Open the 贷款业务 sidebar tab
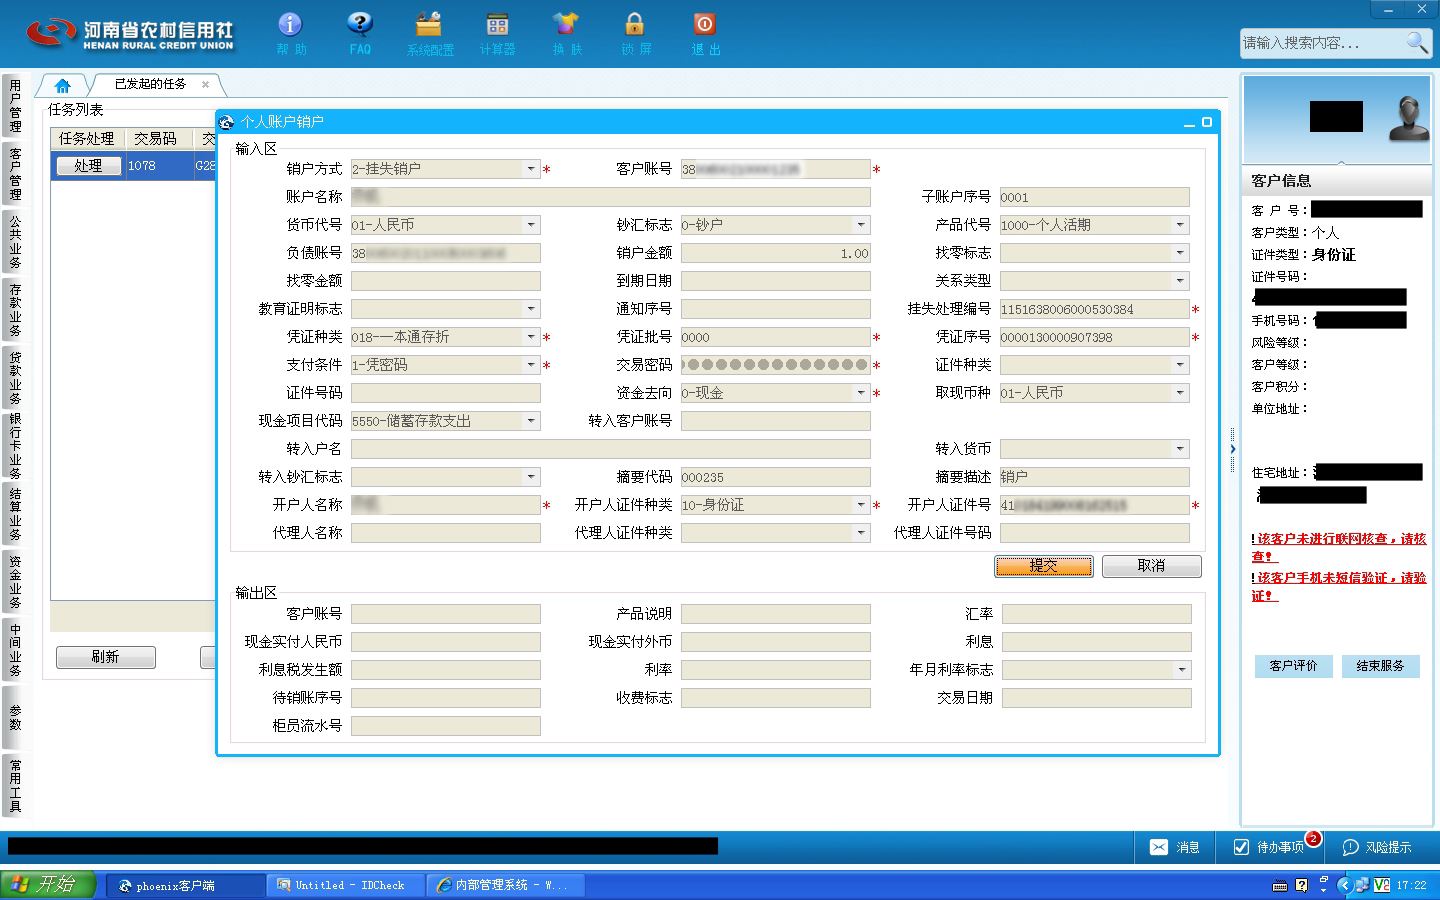Viewport: 1440px width, 900px height. pos(15,378)
